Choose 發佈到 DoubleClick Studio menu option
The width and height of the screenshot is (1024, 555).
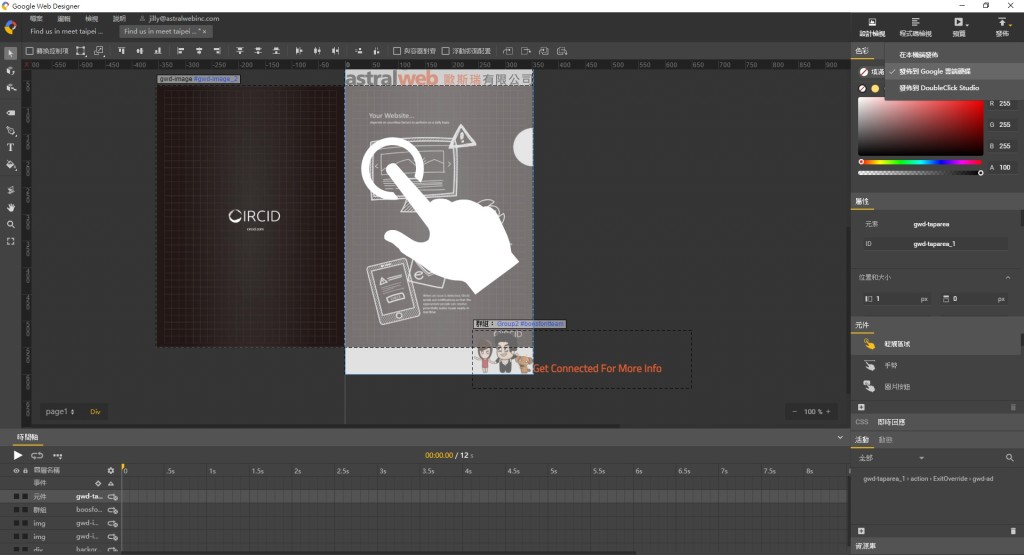(x=938, y=88)
